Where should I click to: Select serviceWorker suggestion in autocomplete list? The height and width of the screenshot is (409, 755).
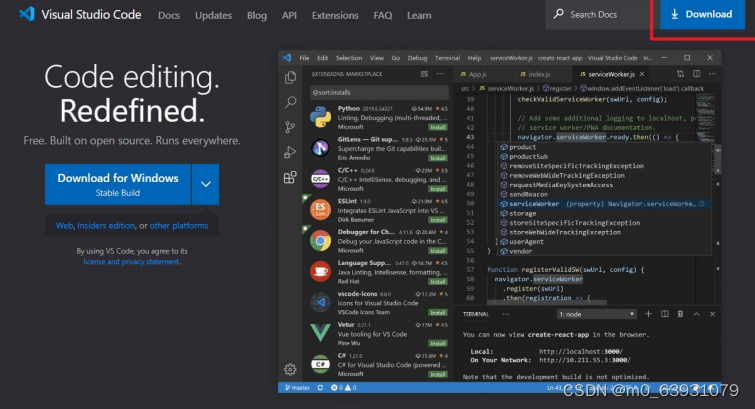(x=604, y=204)
